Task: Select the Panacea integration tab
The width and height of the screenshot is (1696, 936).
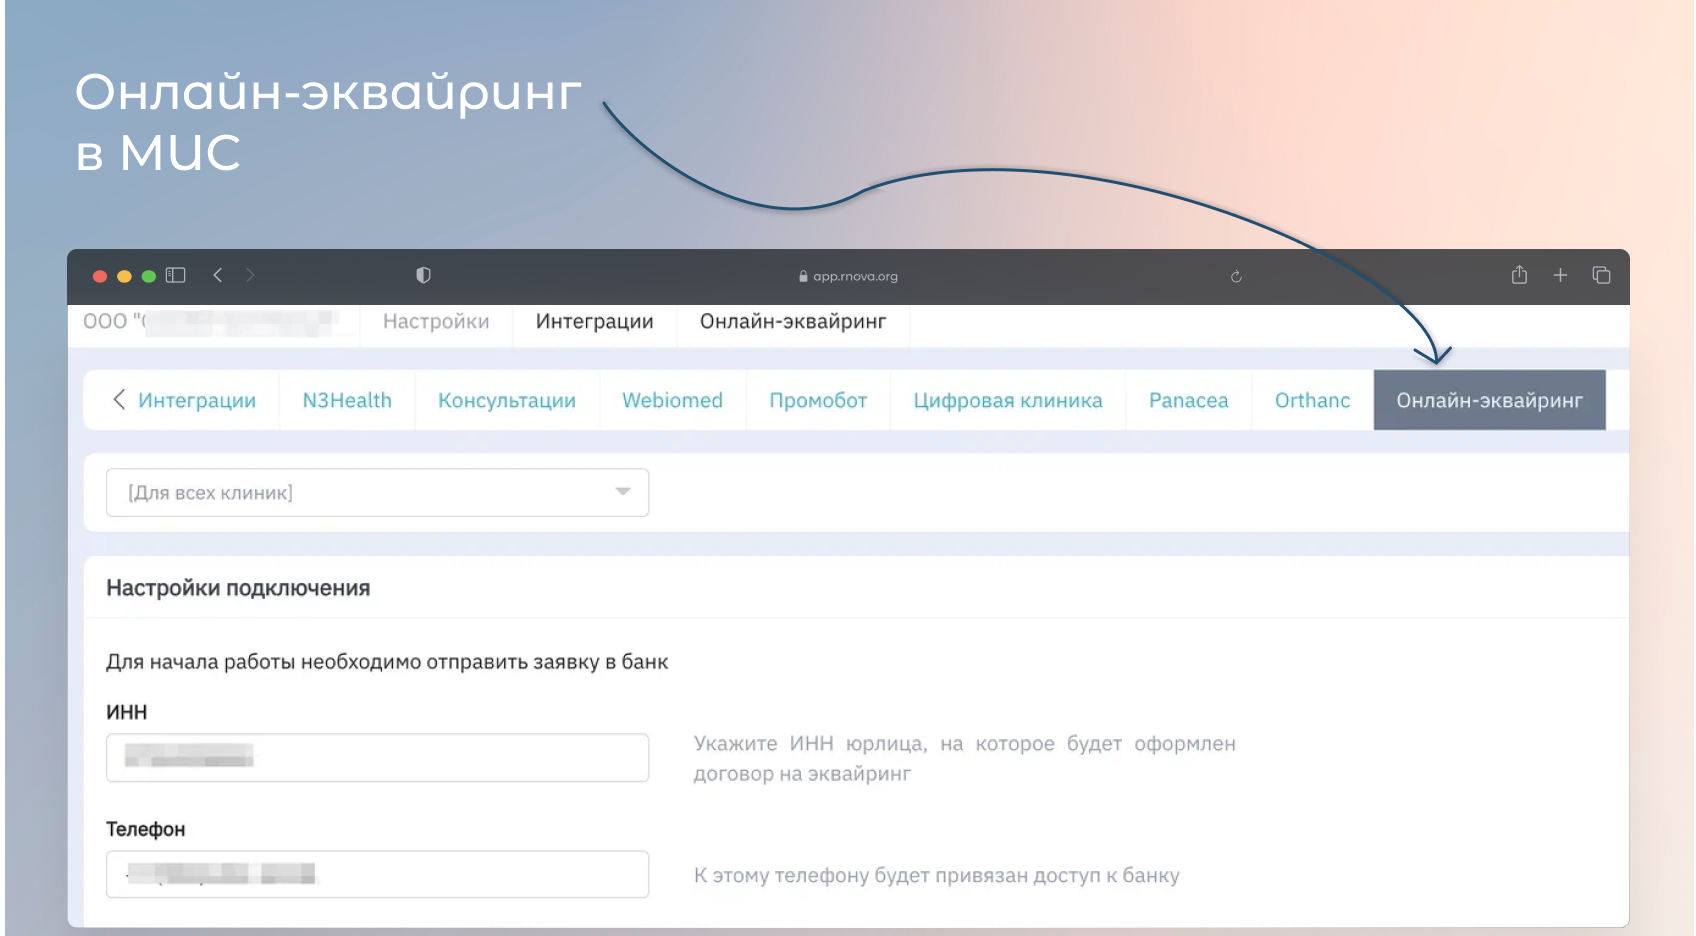Action: [x=1188, y=400]
